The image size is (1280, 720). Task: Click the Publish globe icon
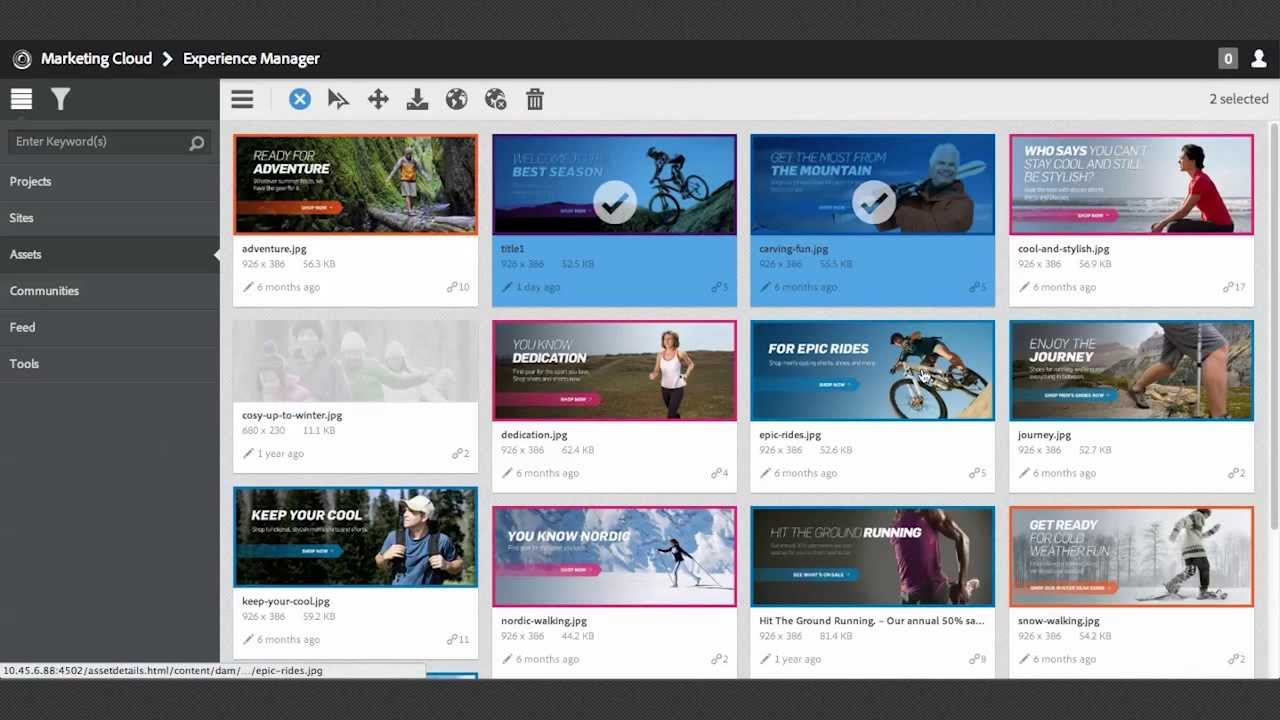pos(456,99)
